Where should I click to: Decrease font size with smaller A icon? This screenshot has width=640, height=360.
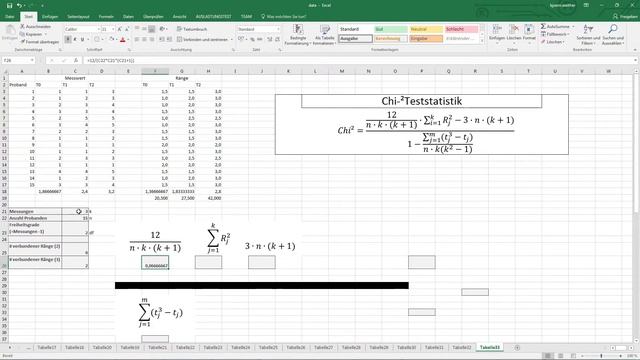pyautogui.click(x=127, y=29)
